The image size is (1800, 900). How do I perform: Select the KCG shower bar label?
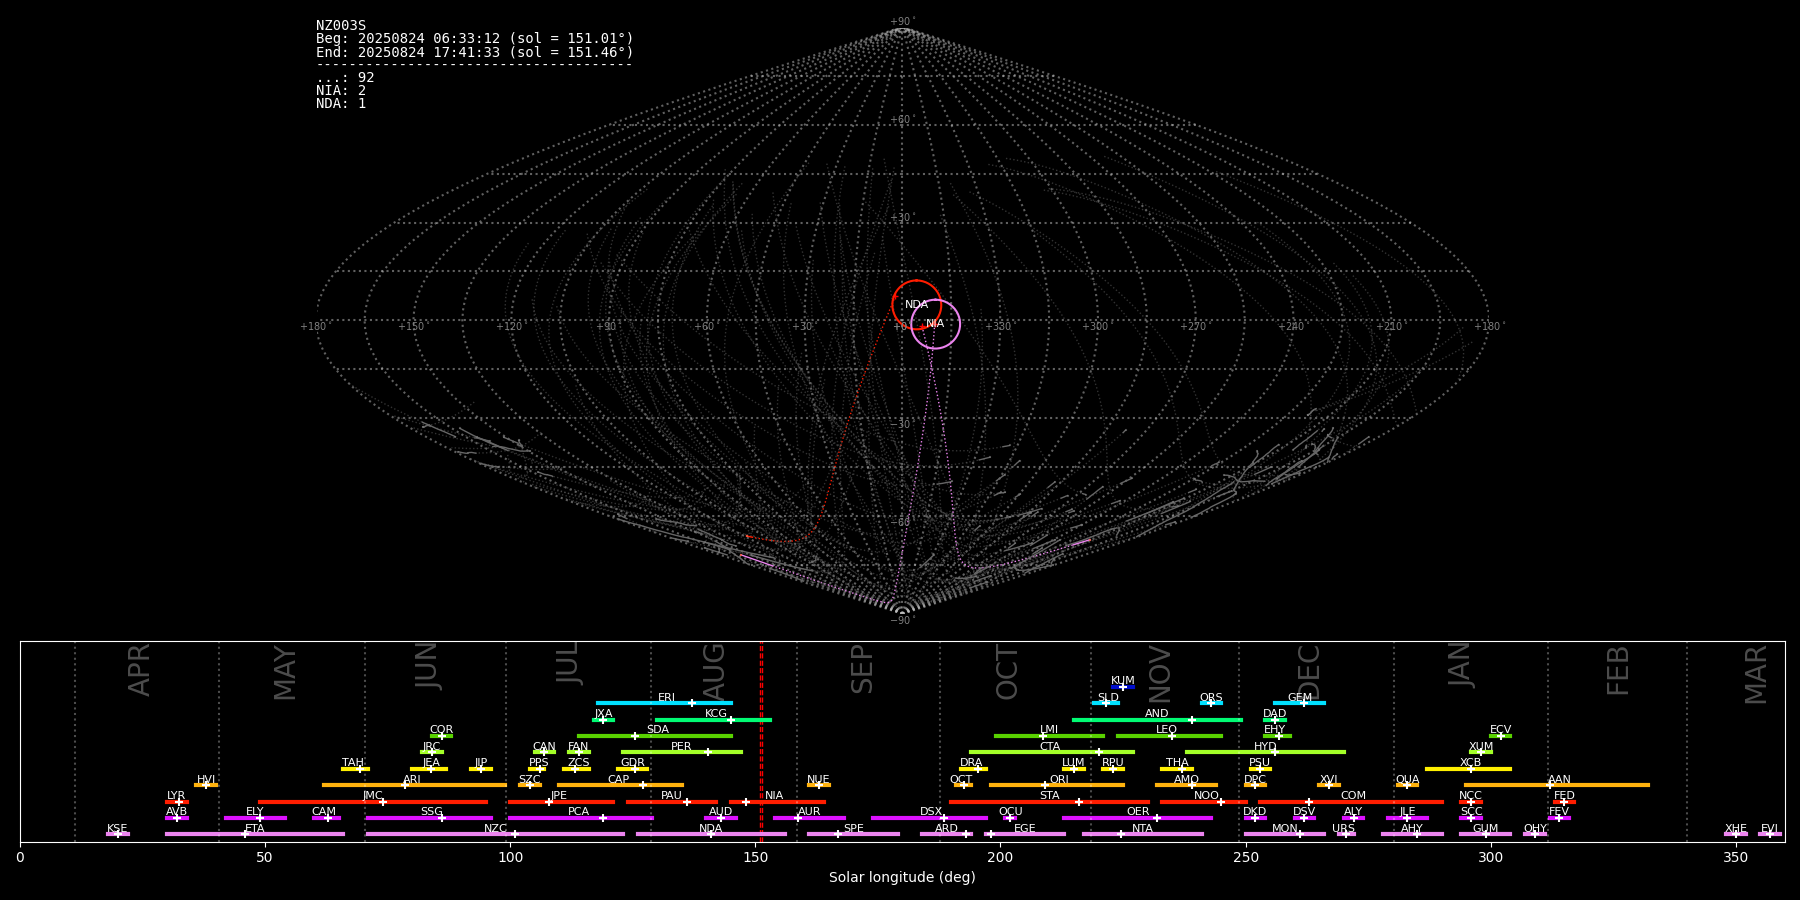coord(716,714)
